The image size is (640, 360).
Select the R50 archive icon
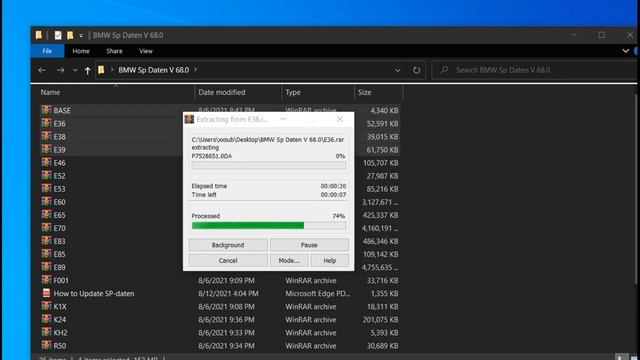pos(47,345)
